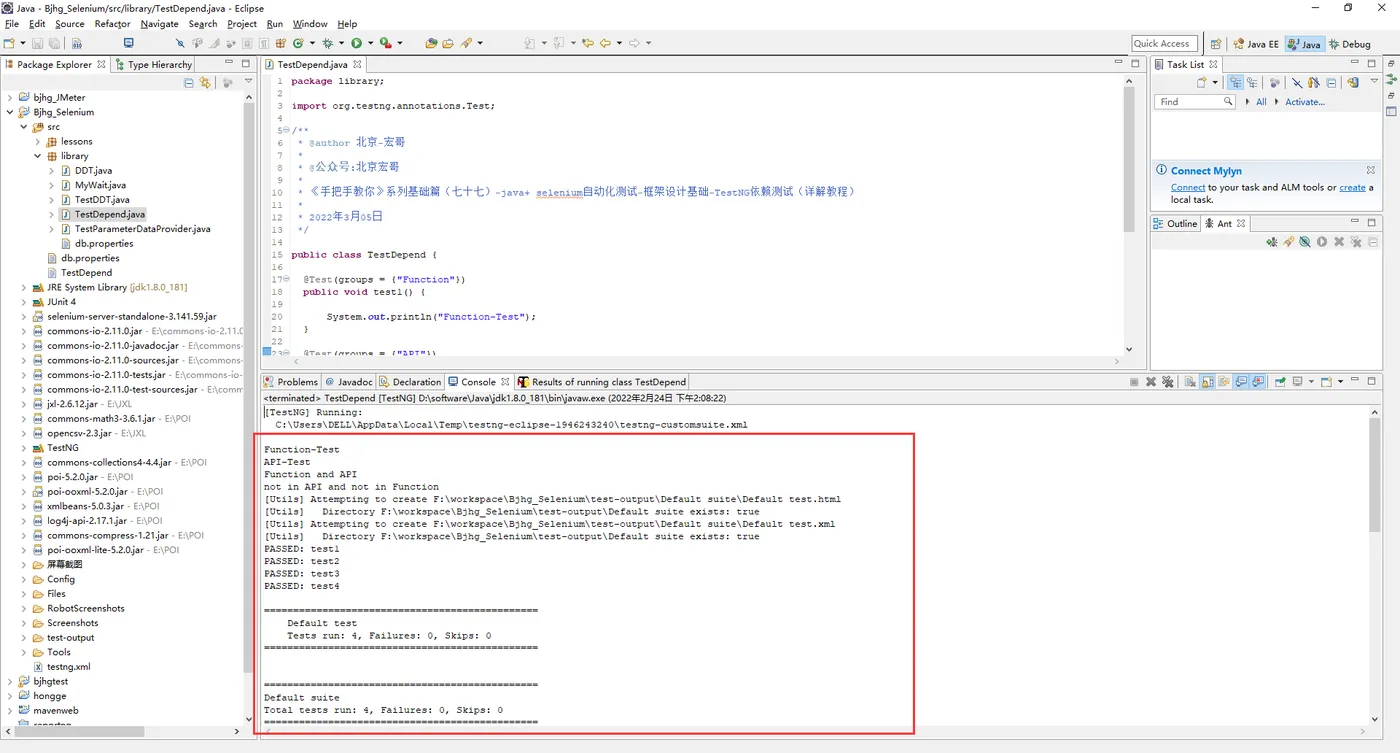
Task: Open Package Explorer View Menu dropdown
Action: [248, 82]
